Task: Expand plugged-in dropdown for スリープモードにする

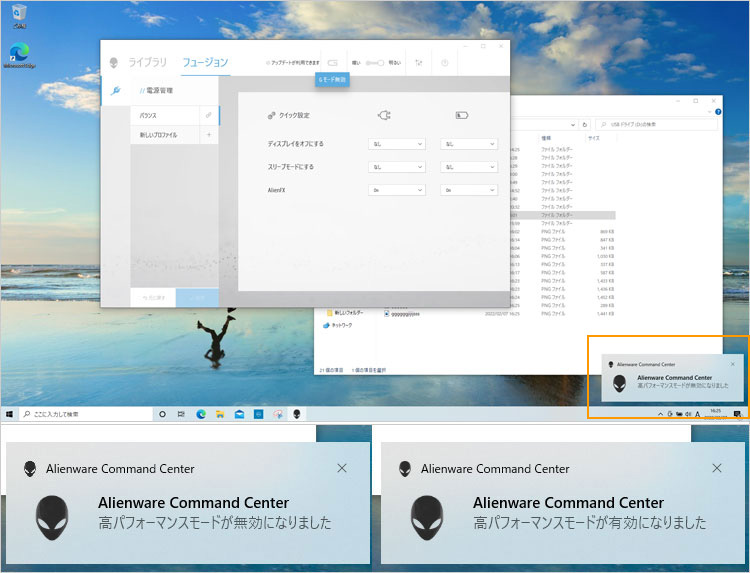Action: pos(397,167)
